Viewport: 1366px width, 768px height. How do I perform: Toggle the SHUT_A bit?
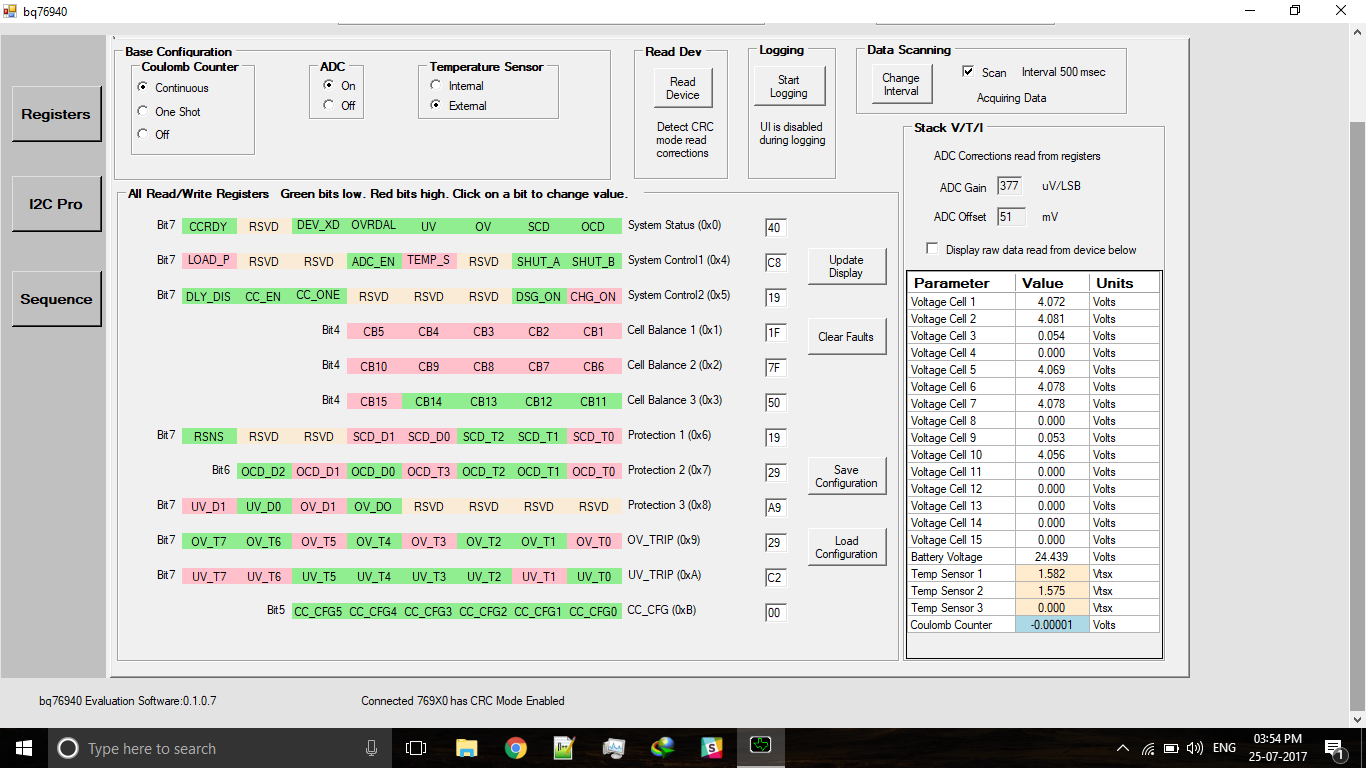tap(539, 261)
